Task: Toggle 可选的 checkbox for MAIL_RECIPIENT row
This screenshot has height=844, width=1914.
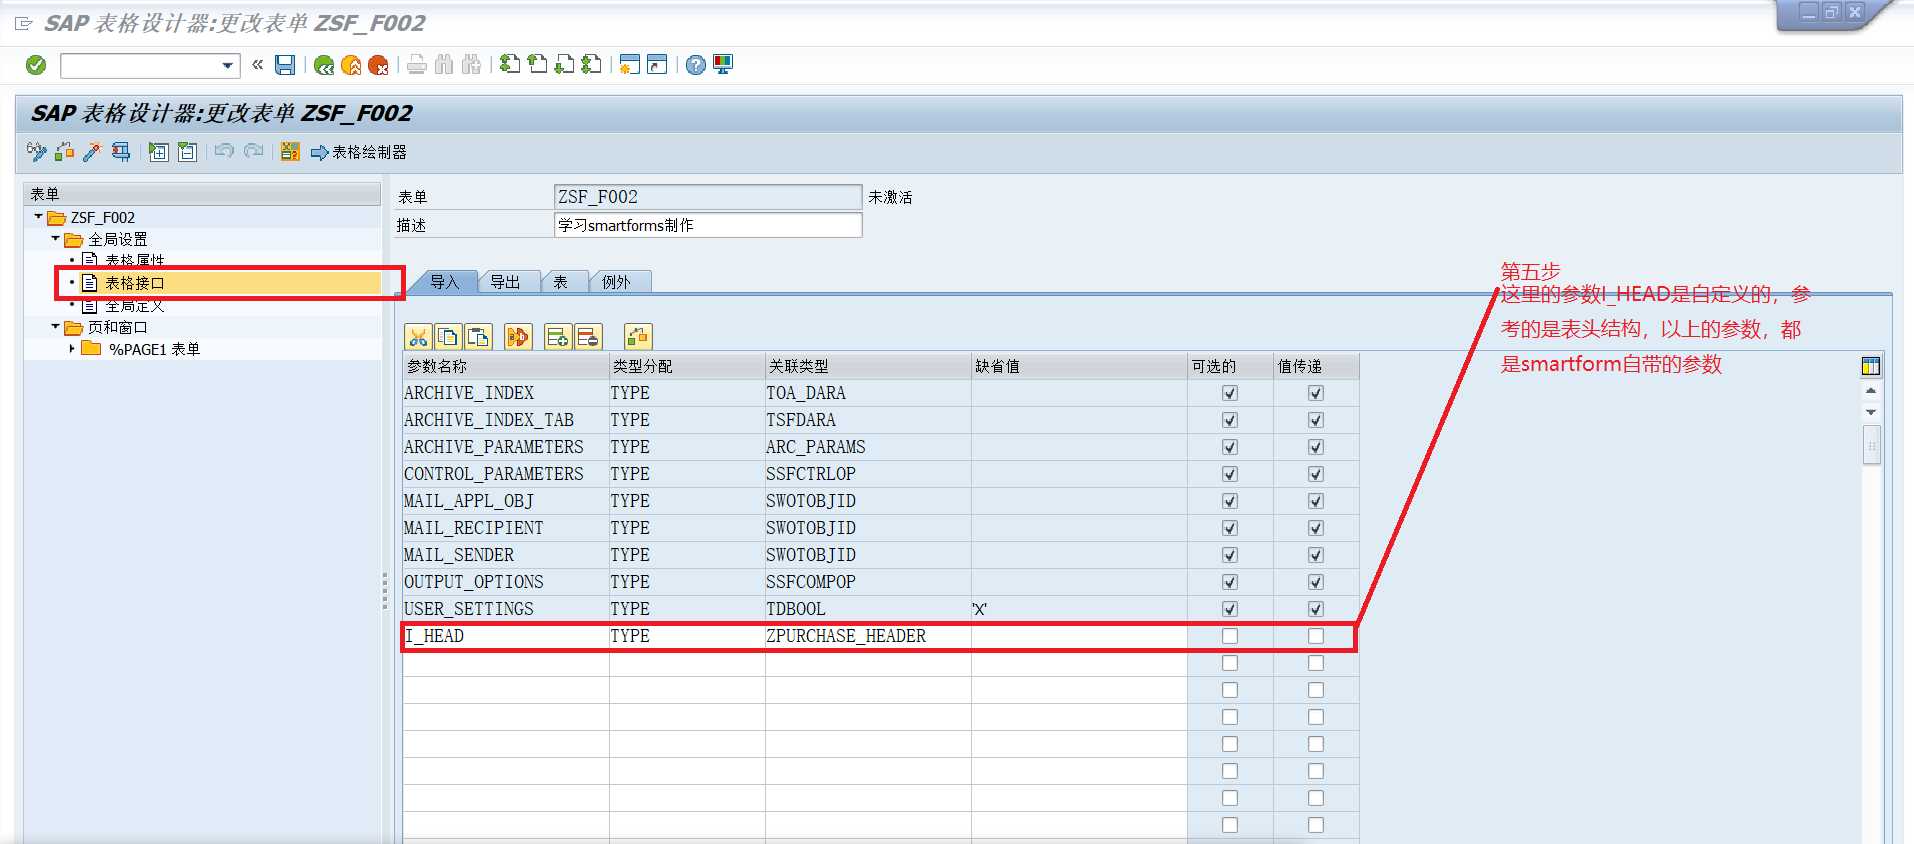Action: tap(1230, 528)
